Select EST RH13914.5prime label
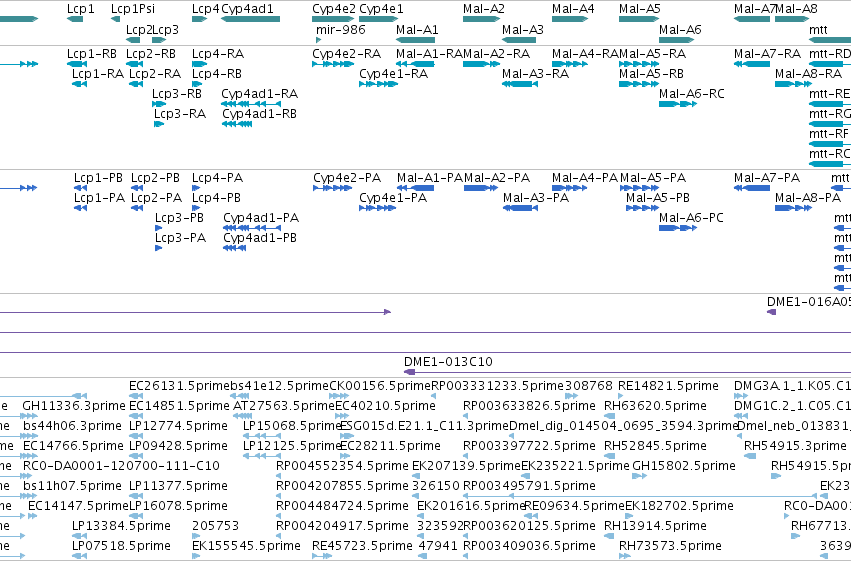 point(655,526)
